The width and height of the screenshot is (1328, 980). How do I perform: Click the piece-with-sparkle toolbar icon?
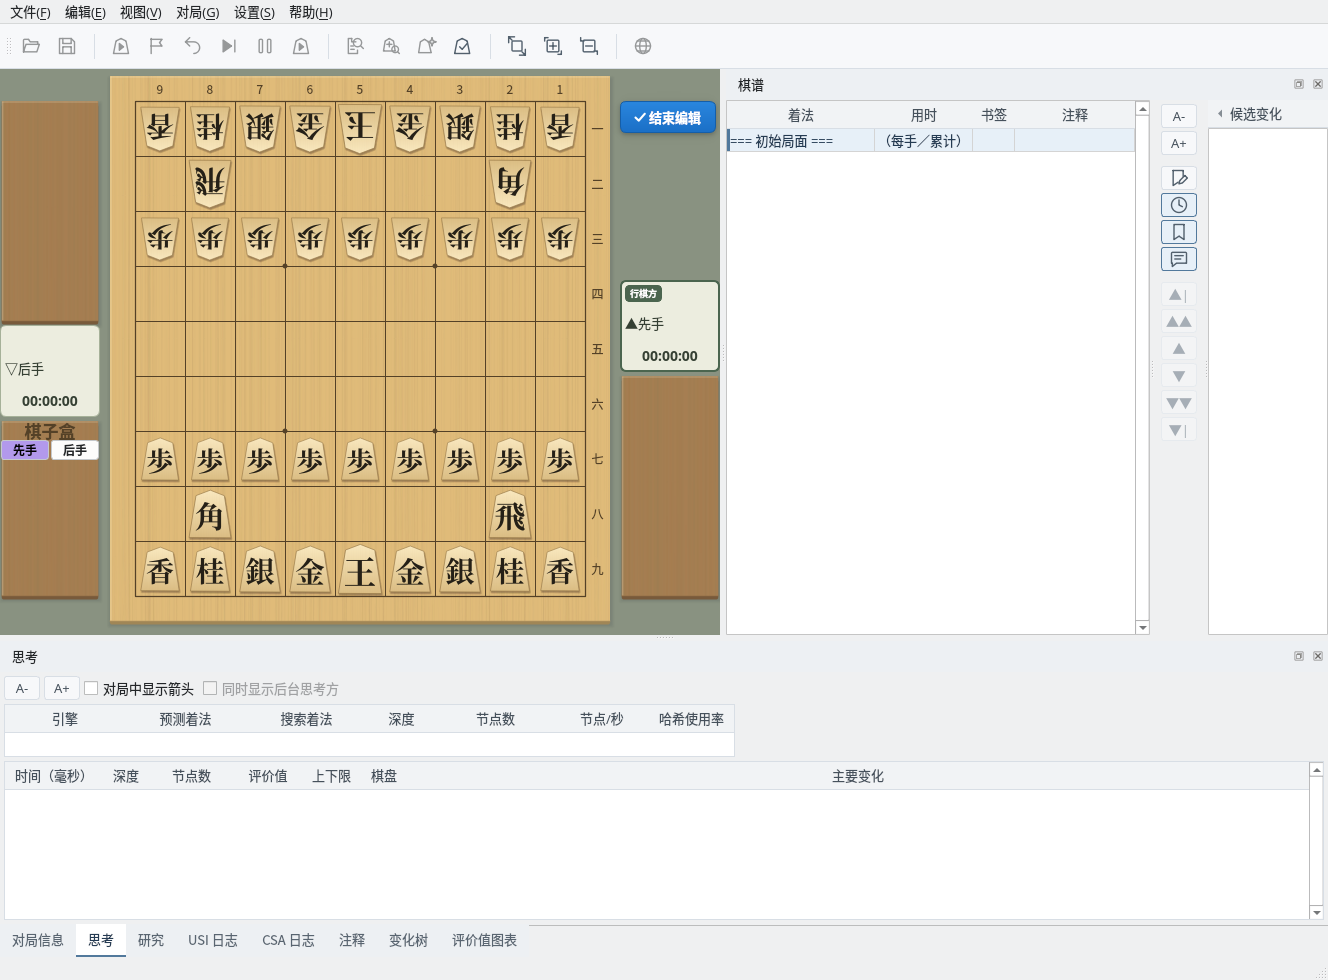427,46
